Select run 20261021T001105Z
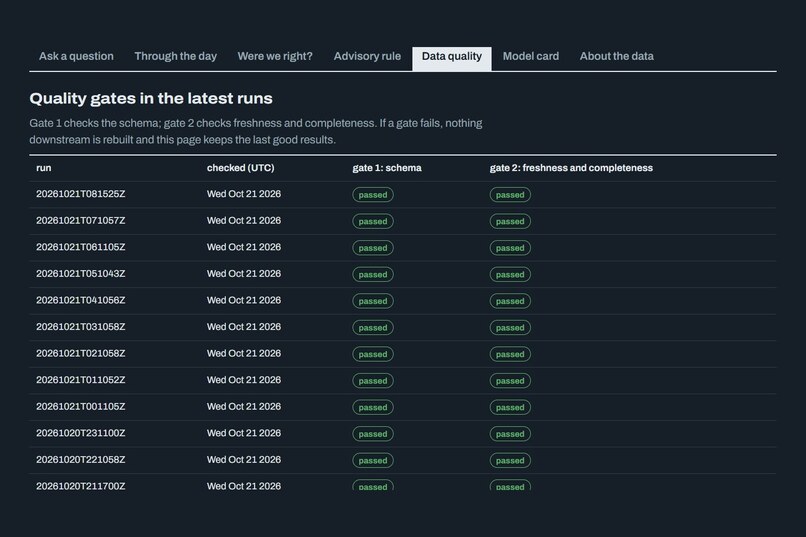Image resolution: width=806 pixels, height=537 pixels. (81, 407)
